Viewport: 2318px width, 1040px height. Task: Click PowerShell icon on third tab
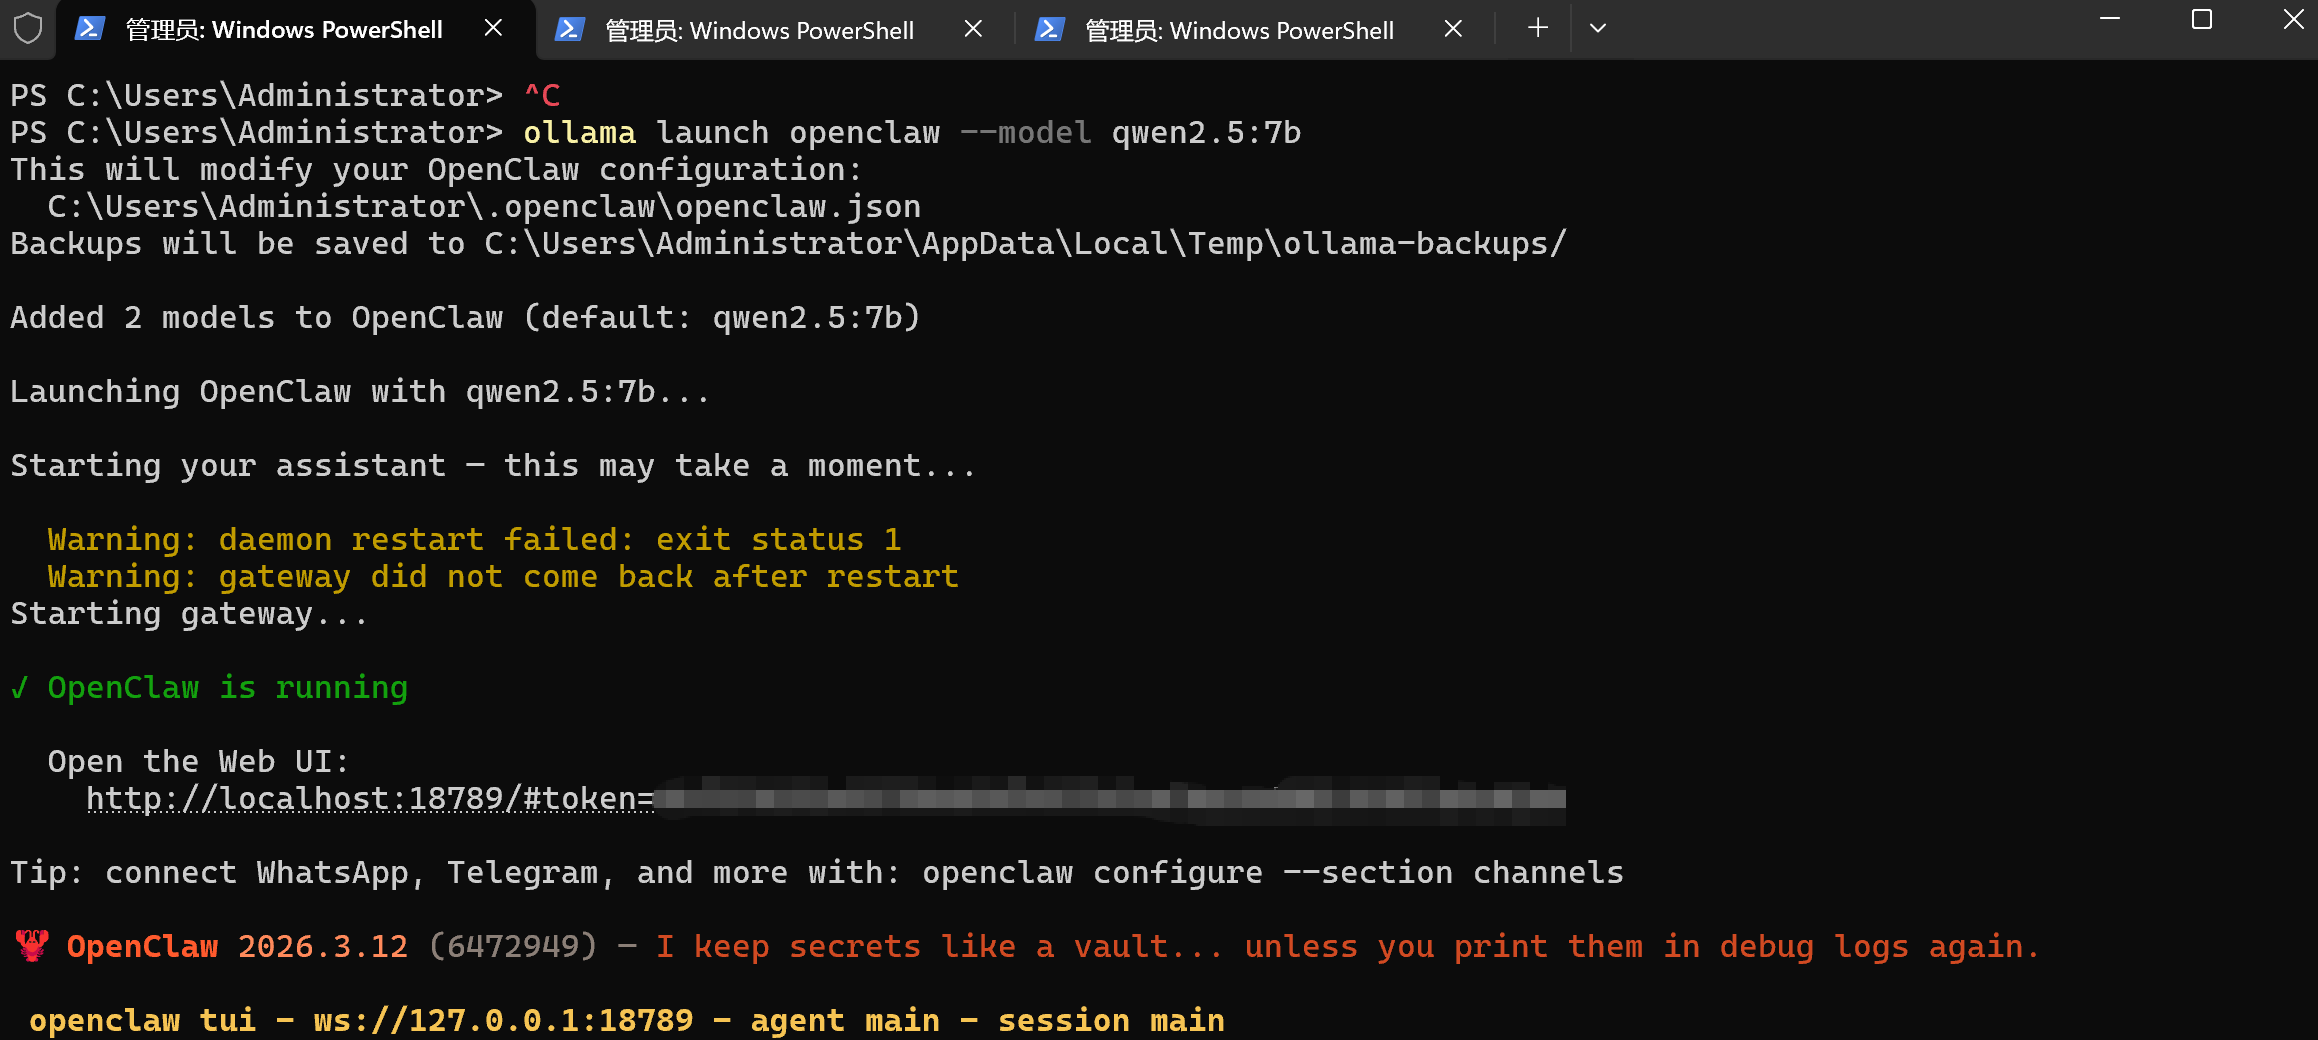pyautogui.click(x=1049, y=30)
